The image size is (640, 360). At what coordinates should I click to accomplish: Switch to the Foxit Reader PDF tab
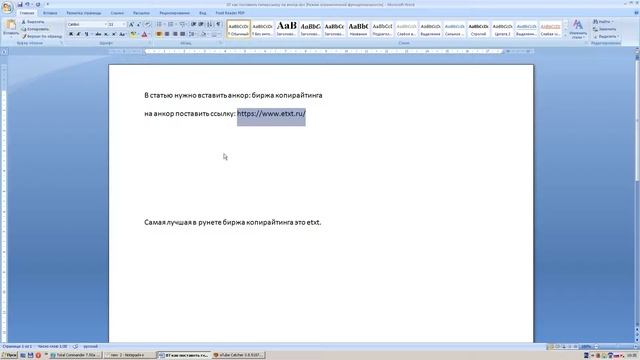pyautogui.click(x=230, y=13)
